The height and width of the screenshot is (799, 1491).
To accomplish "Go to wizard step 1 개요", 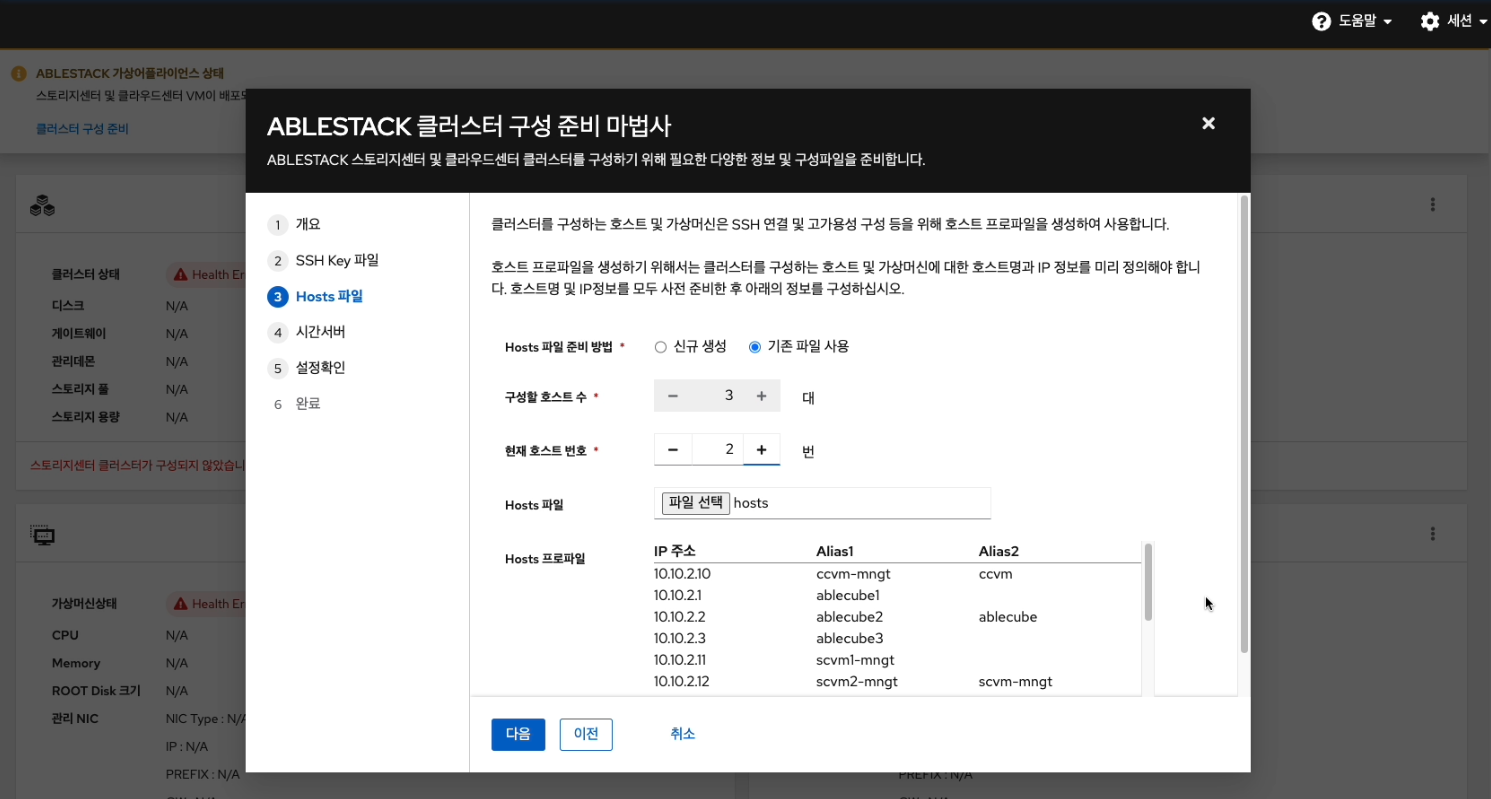I will tap(295, 224).
